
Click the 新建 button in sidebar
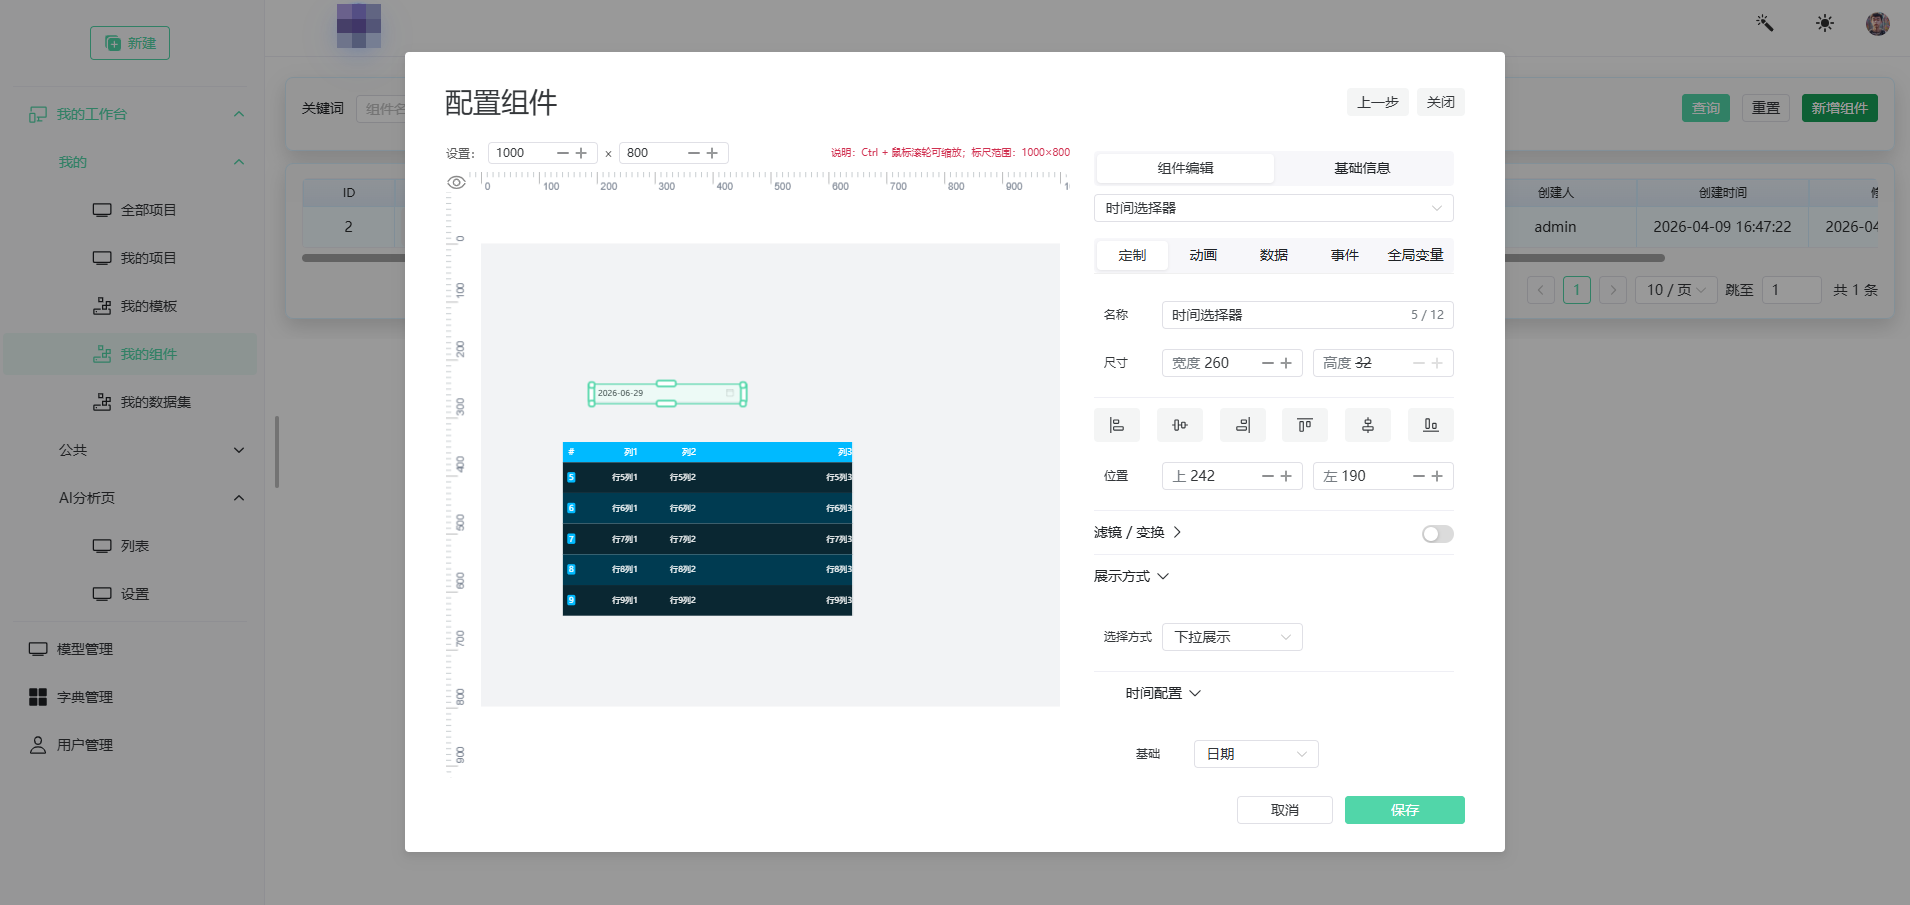pos(130,43)
